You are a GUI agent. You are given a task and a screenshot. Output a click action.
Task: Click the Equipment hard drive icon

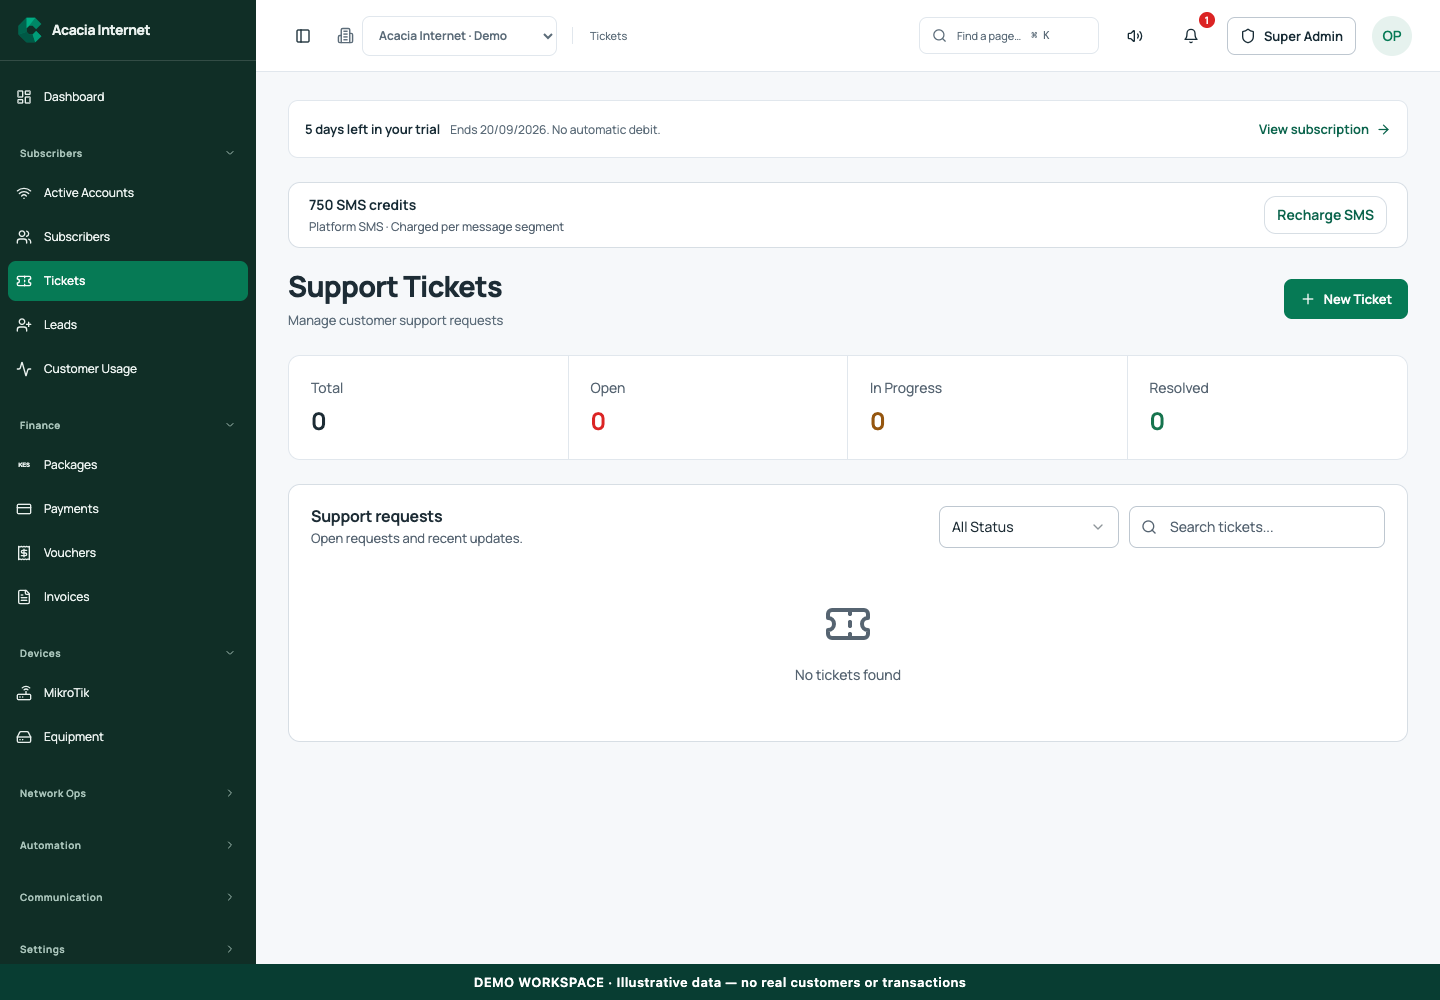coord(24,737)
